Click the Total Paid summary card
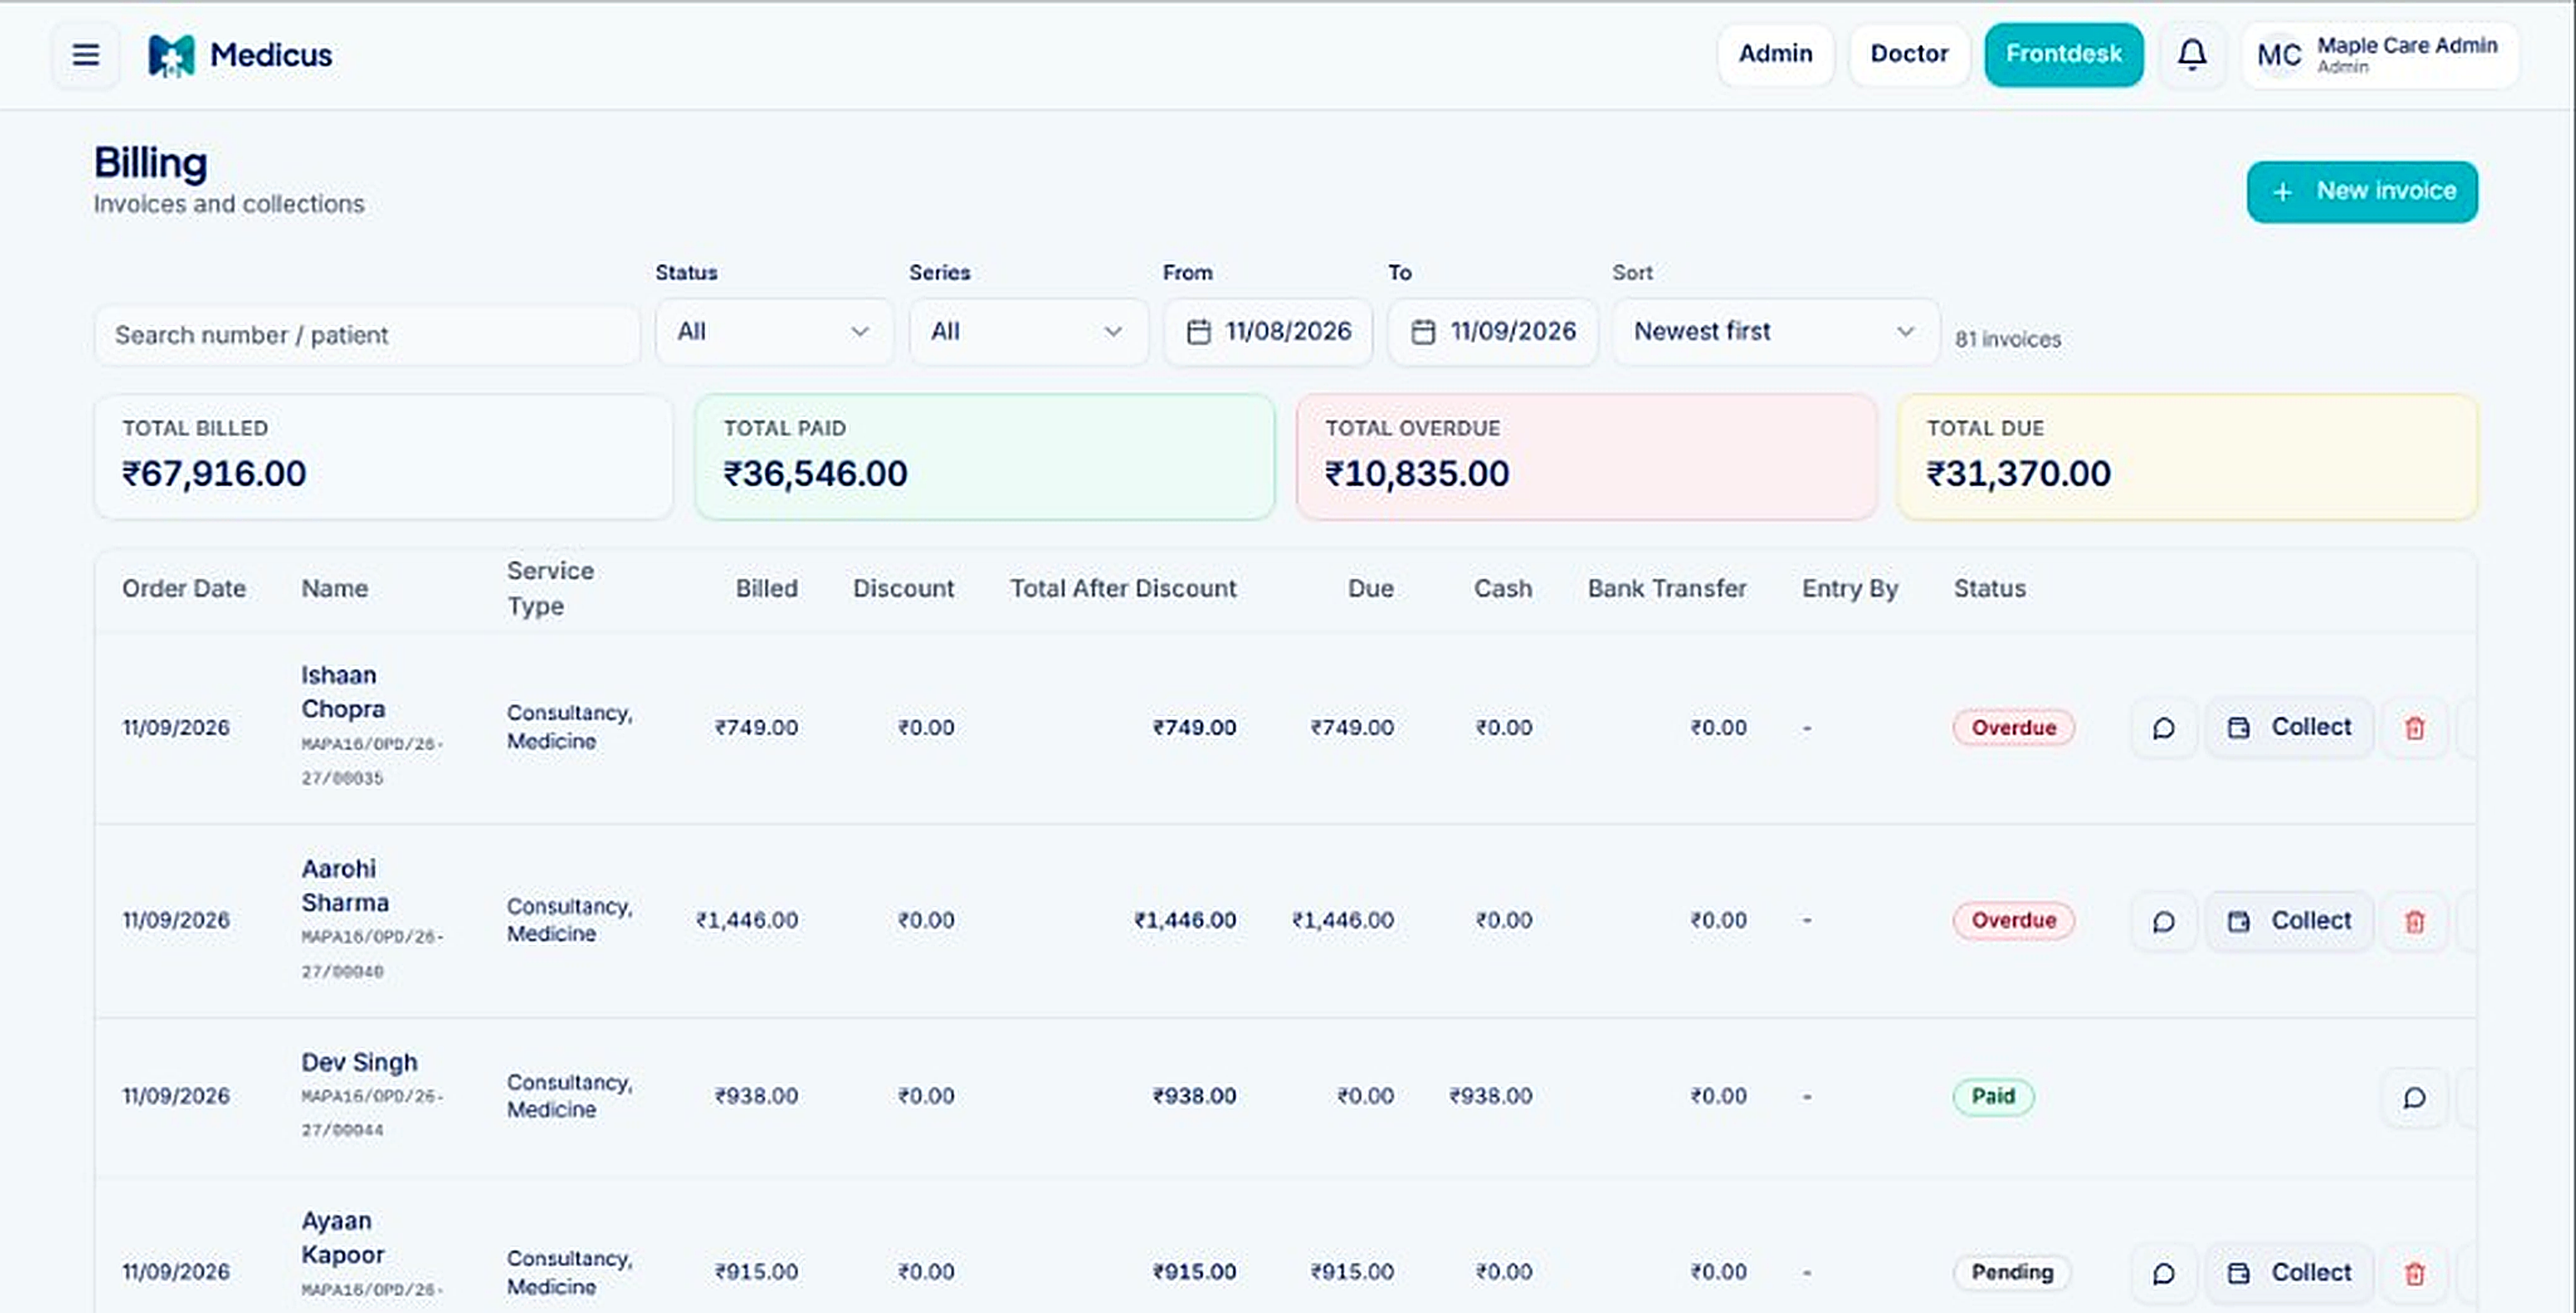This screenshot has width=2576, height=1313. (985, 457)
